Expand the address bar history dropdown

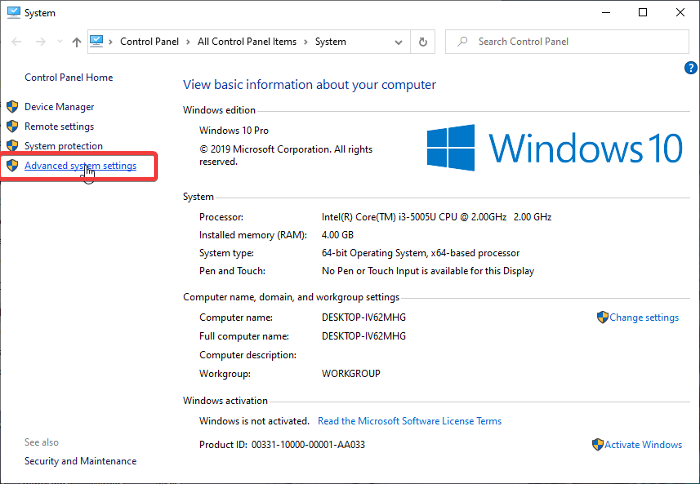[x=400, y=42]
